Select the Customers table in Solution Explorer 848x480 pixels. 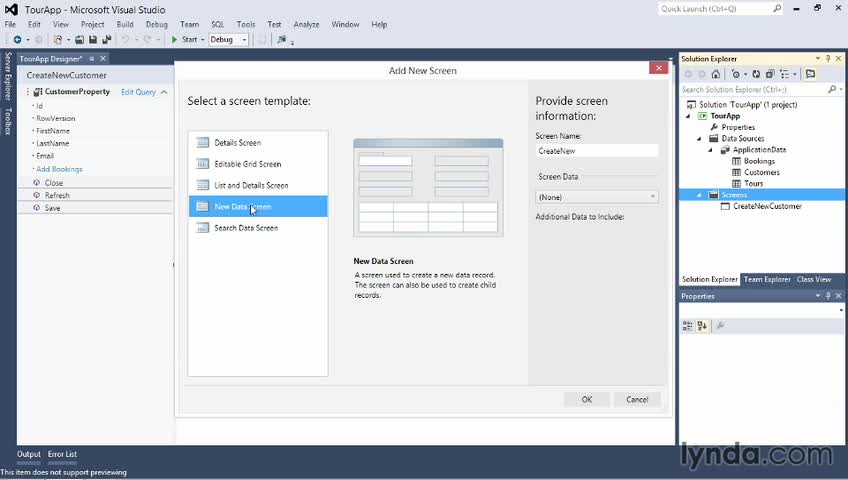click(761, 172)
